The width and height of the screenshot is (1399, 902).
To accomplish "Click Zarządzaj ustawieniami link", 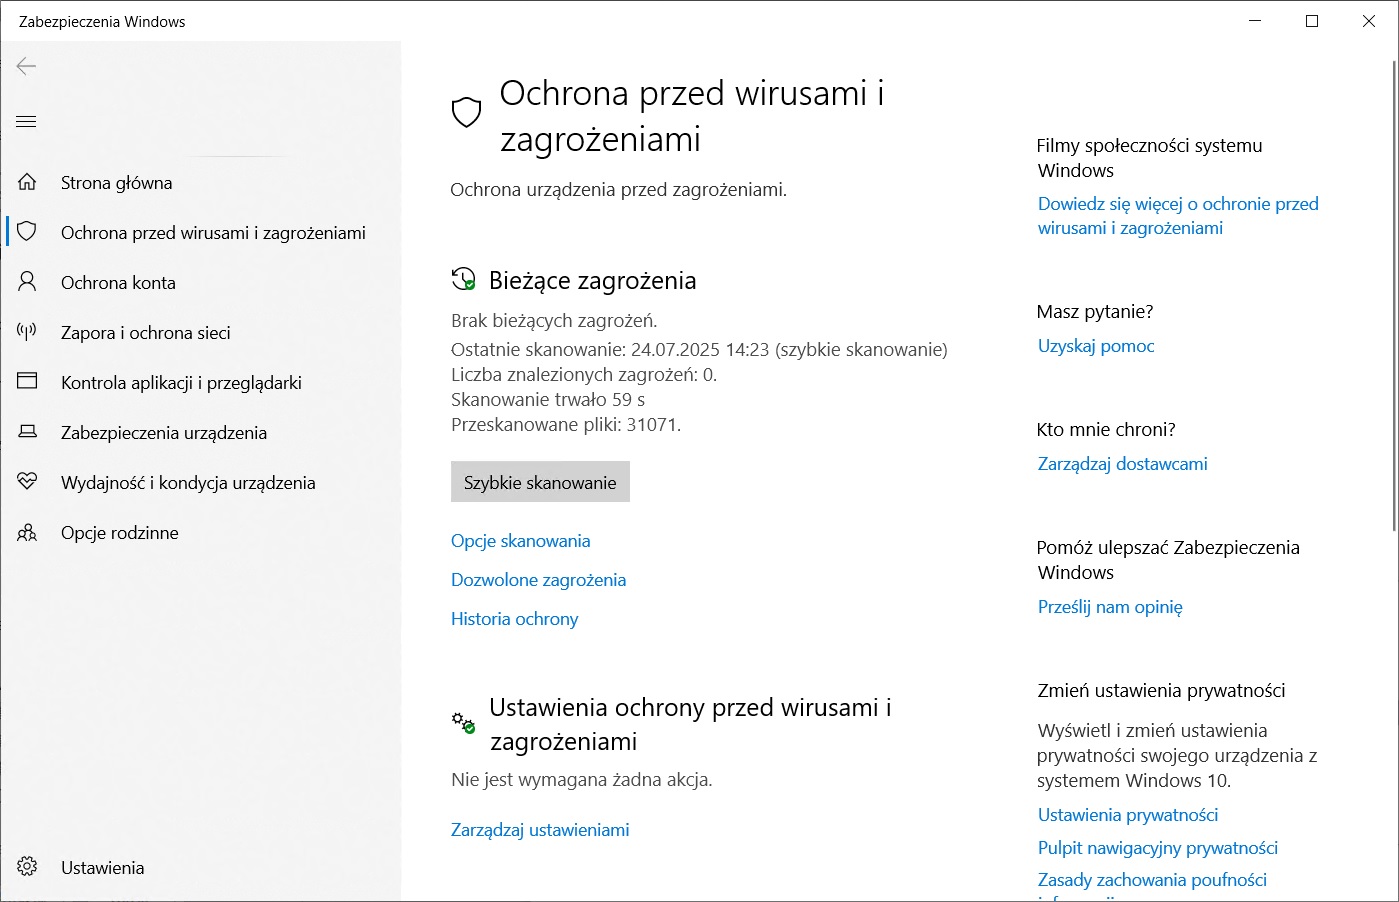I will point(540,830).
